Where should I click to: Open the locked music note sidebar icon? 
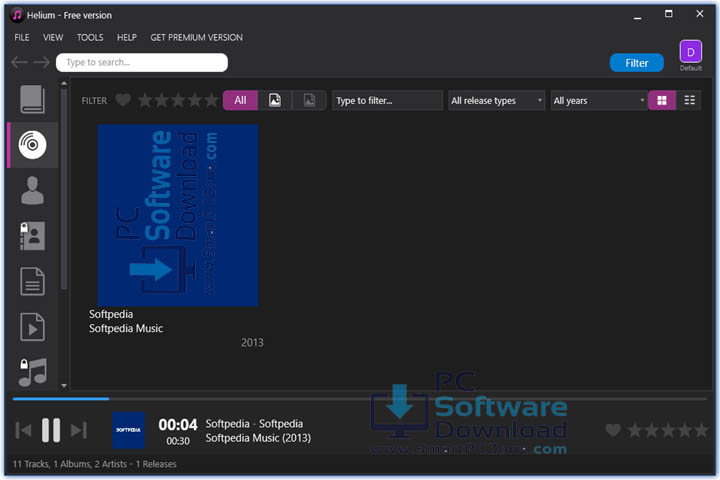click(32, 372)
